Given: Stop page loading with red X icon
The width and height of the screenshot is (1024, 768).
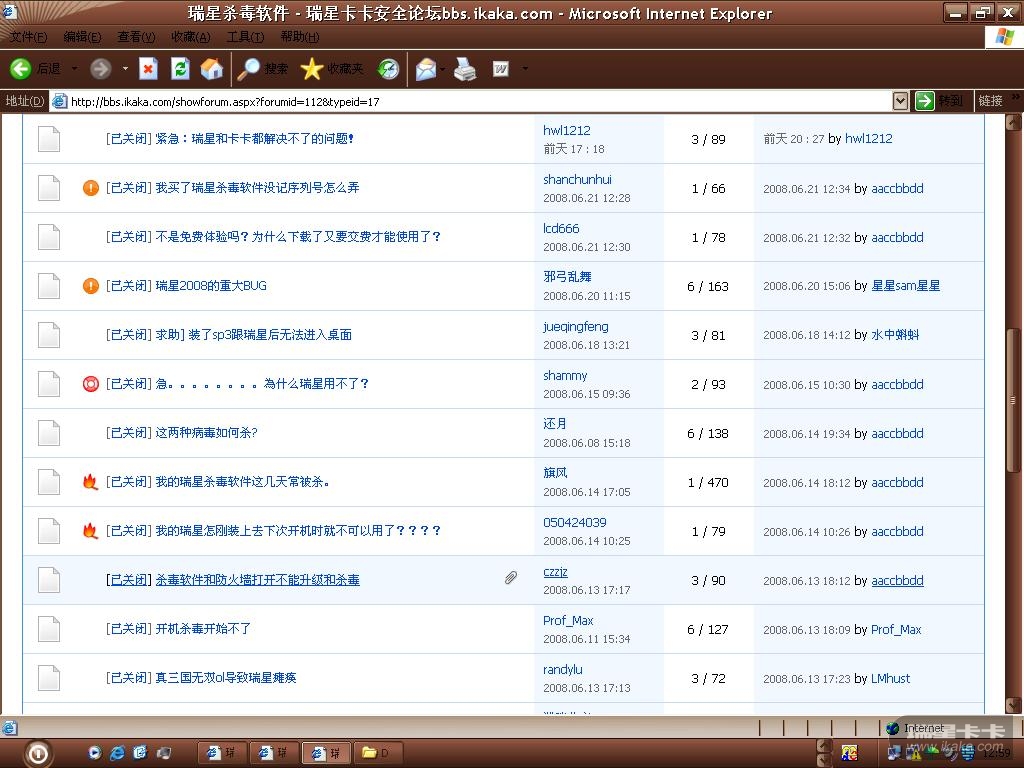Looking at the screenshot, I should pyautogui.click(x=148, y=69).
